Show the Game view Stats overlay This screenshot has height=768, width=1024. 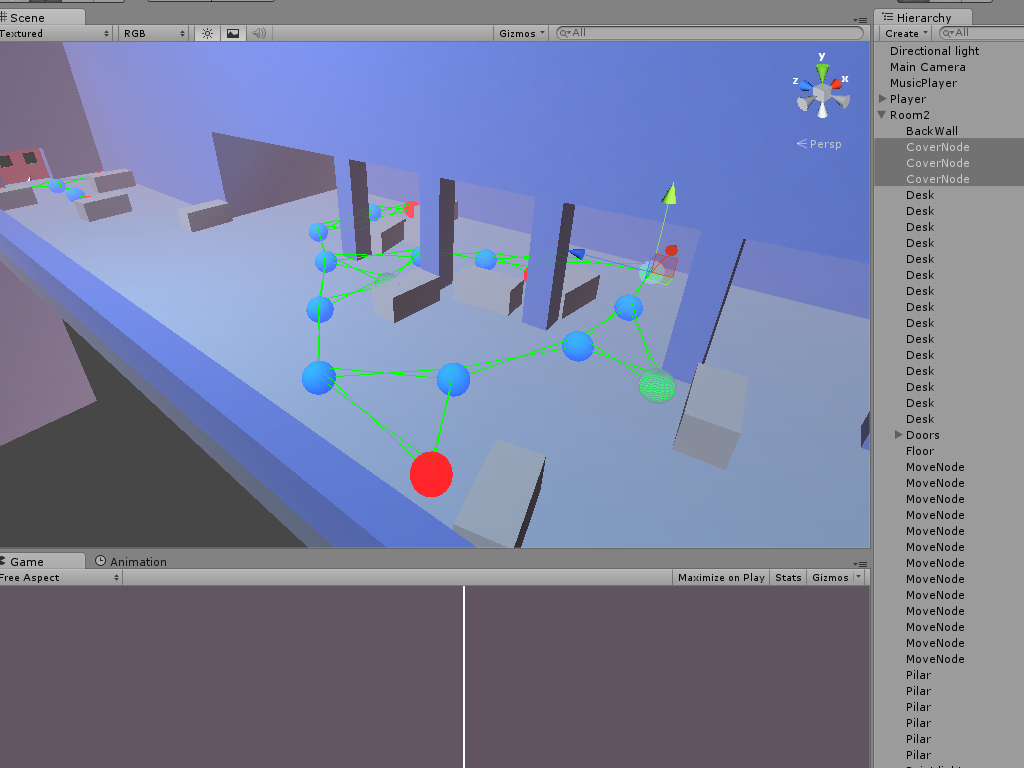point(788,577)
